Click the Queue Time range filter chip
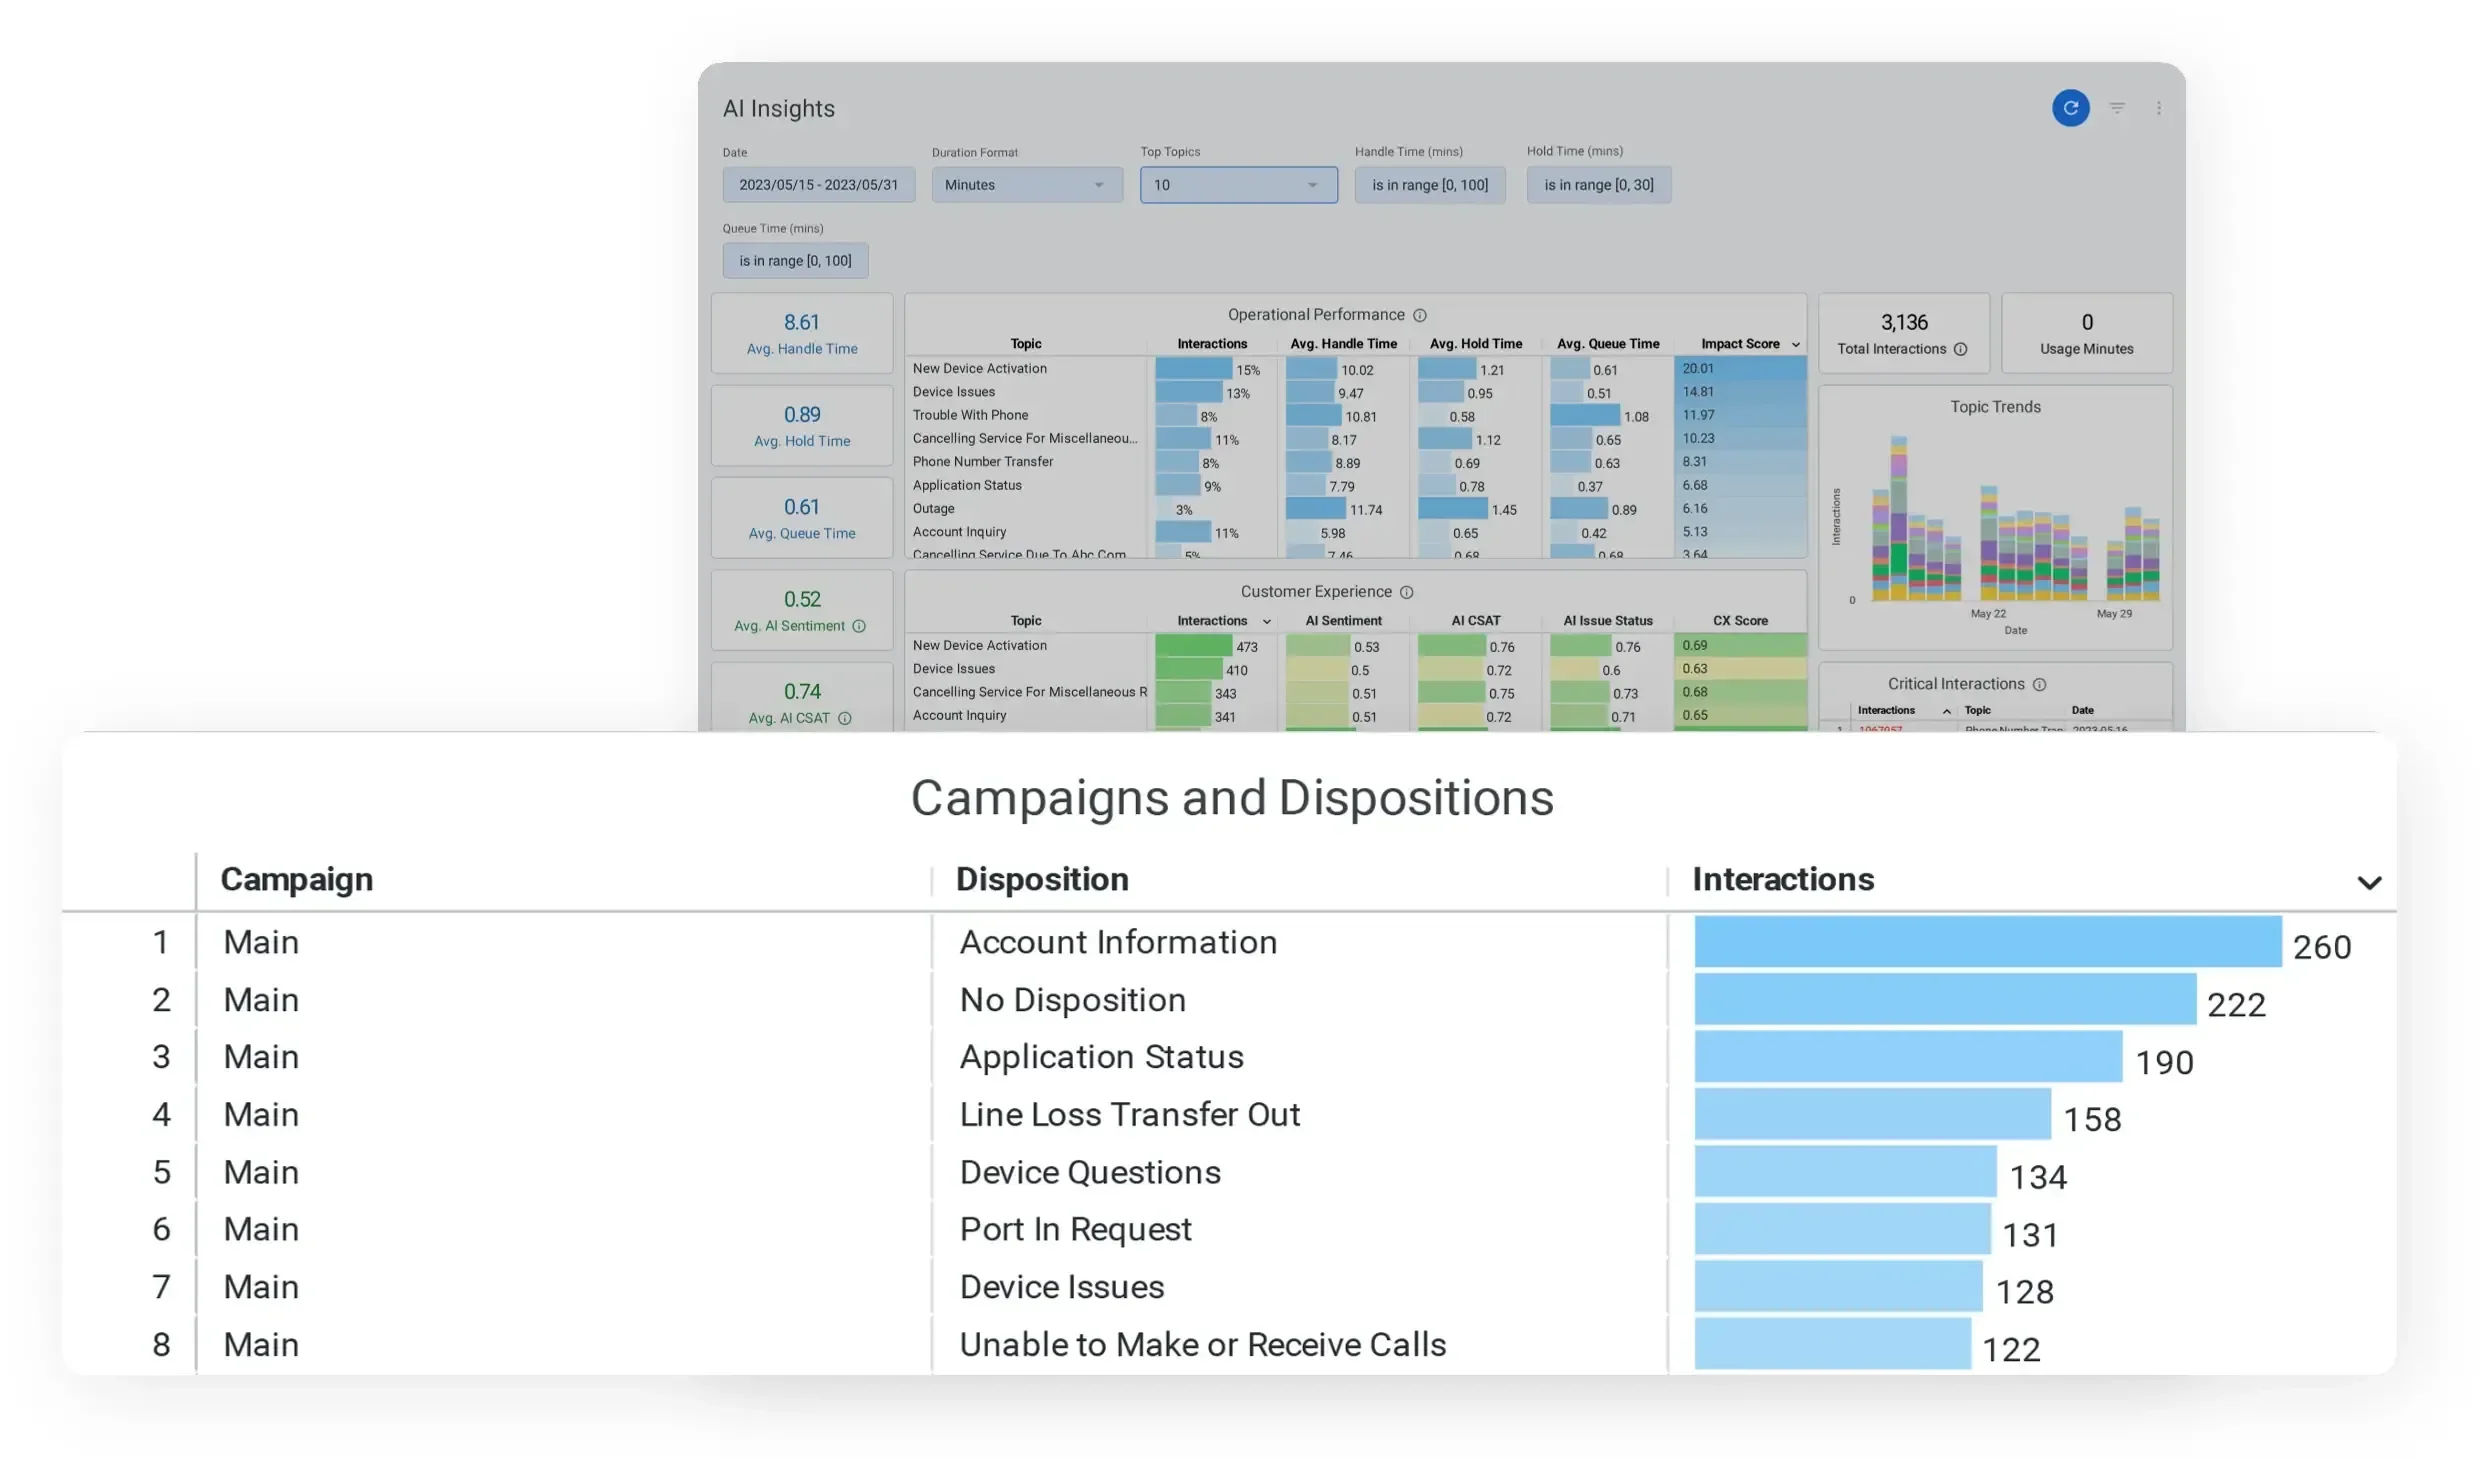 (795, 261)
